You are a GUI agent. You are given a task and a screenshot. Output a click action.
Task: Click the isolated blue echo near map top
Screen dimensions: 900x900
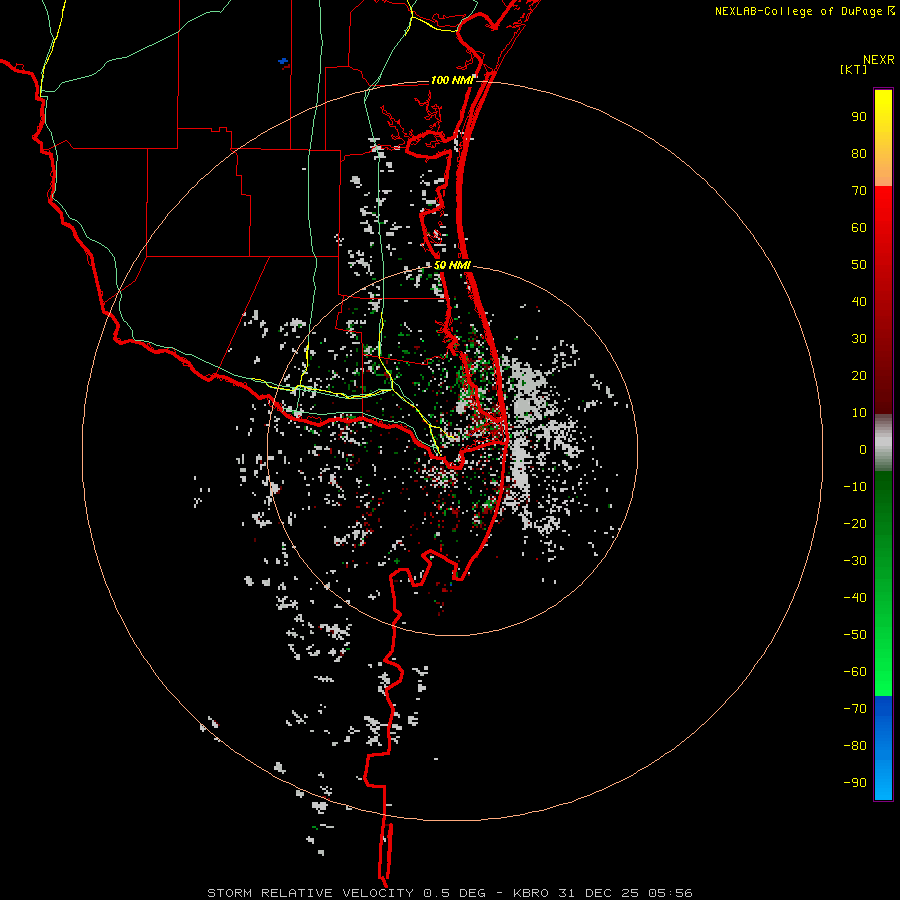click(283, 61)
